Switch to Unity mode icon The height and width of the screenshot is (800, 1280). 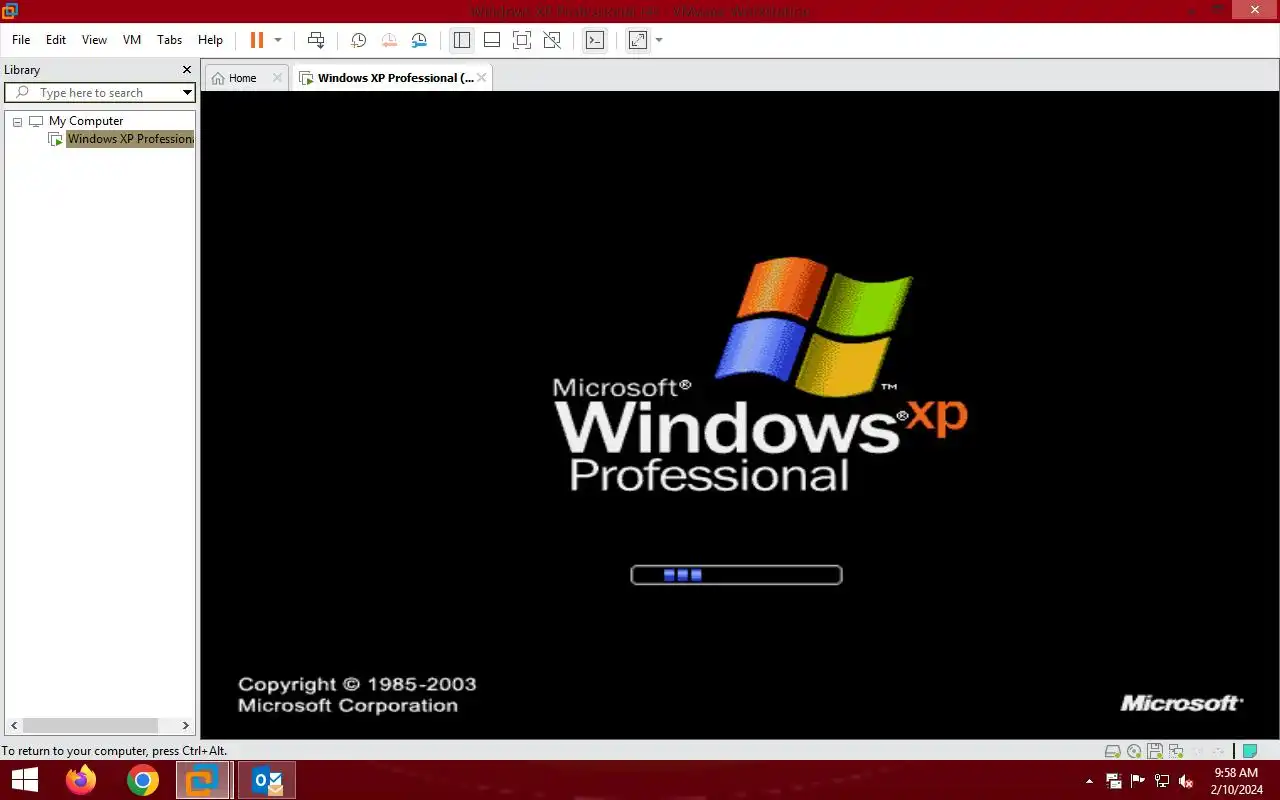(552, 40)
